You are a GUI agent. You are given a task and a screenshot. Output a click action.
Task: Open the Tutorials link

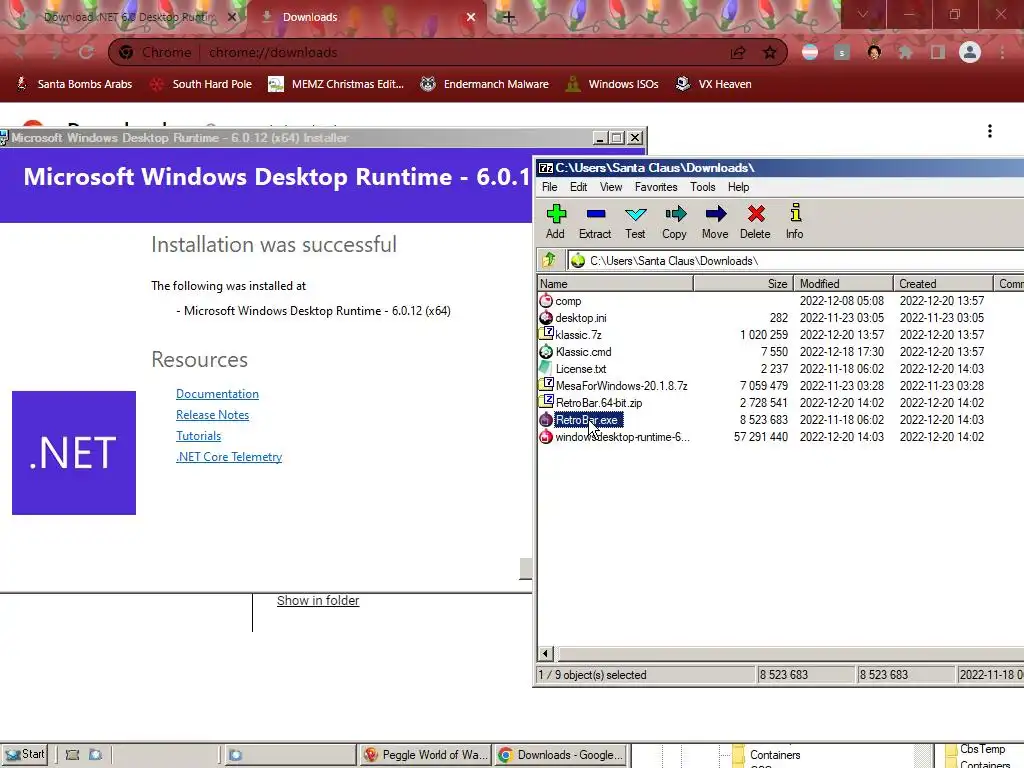pos(199,436)
